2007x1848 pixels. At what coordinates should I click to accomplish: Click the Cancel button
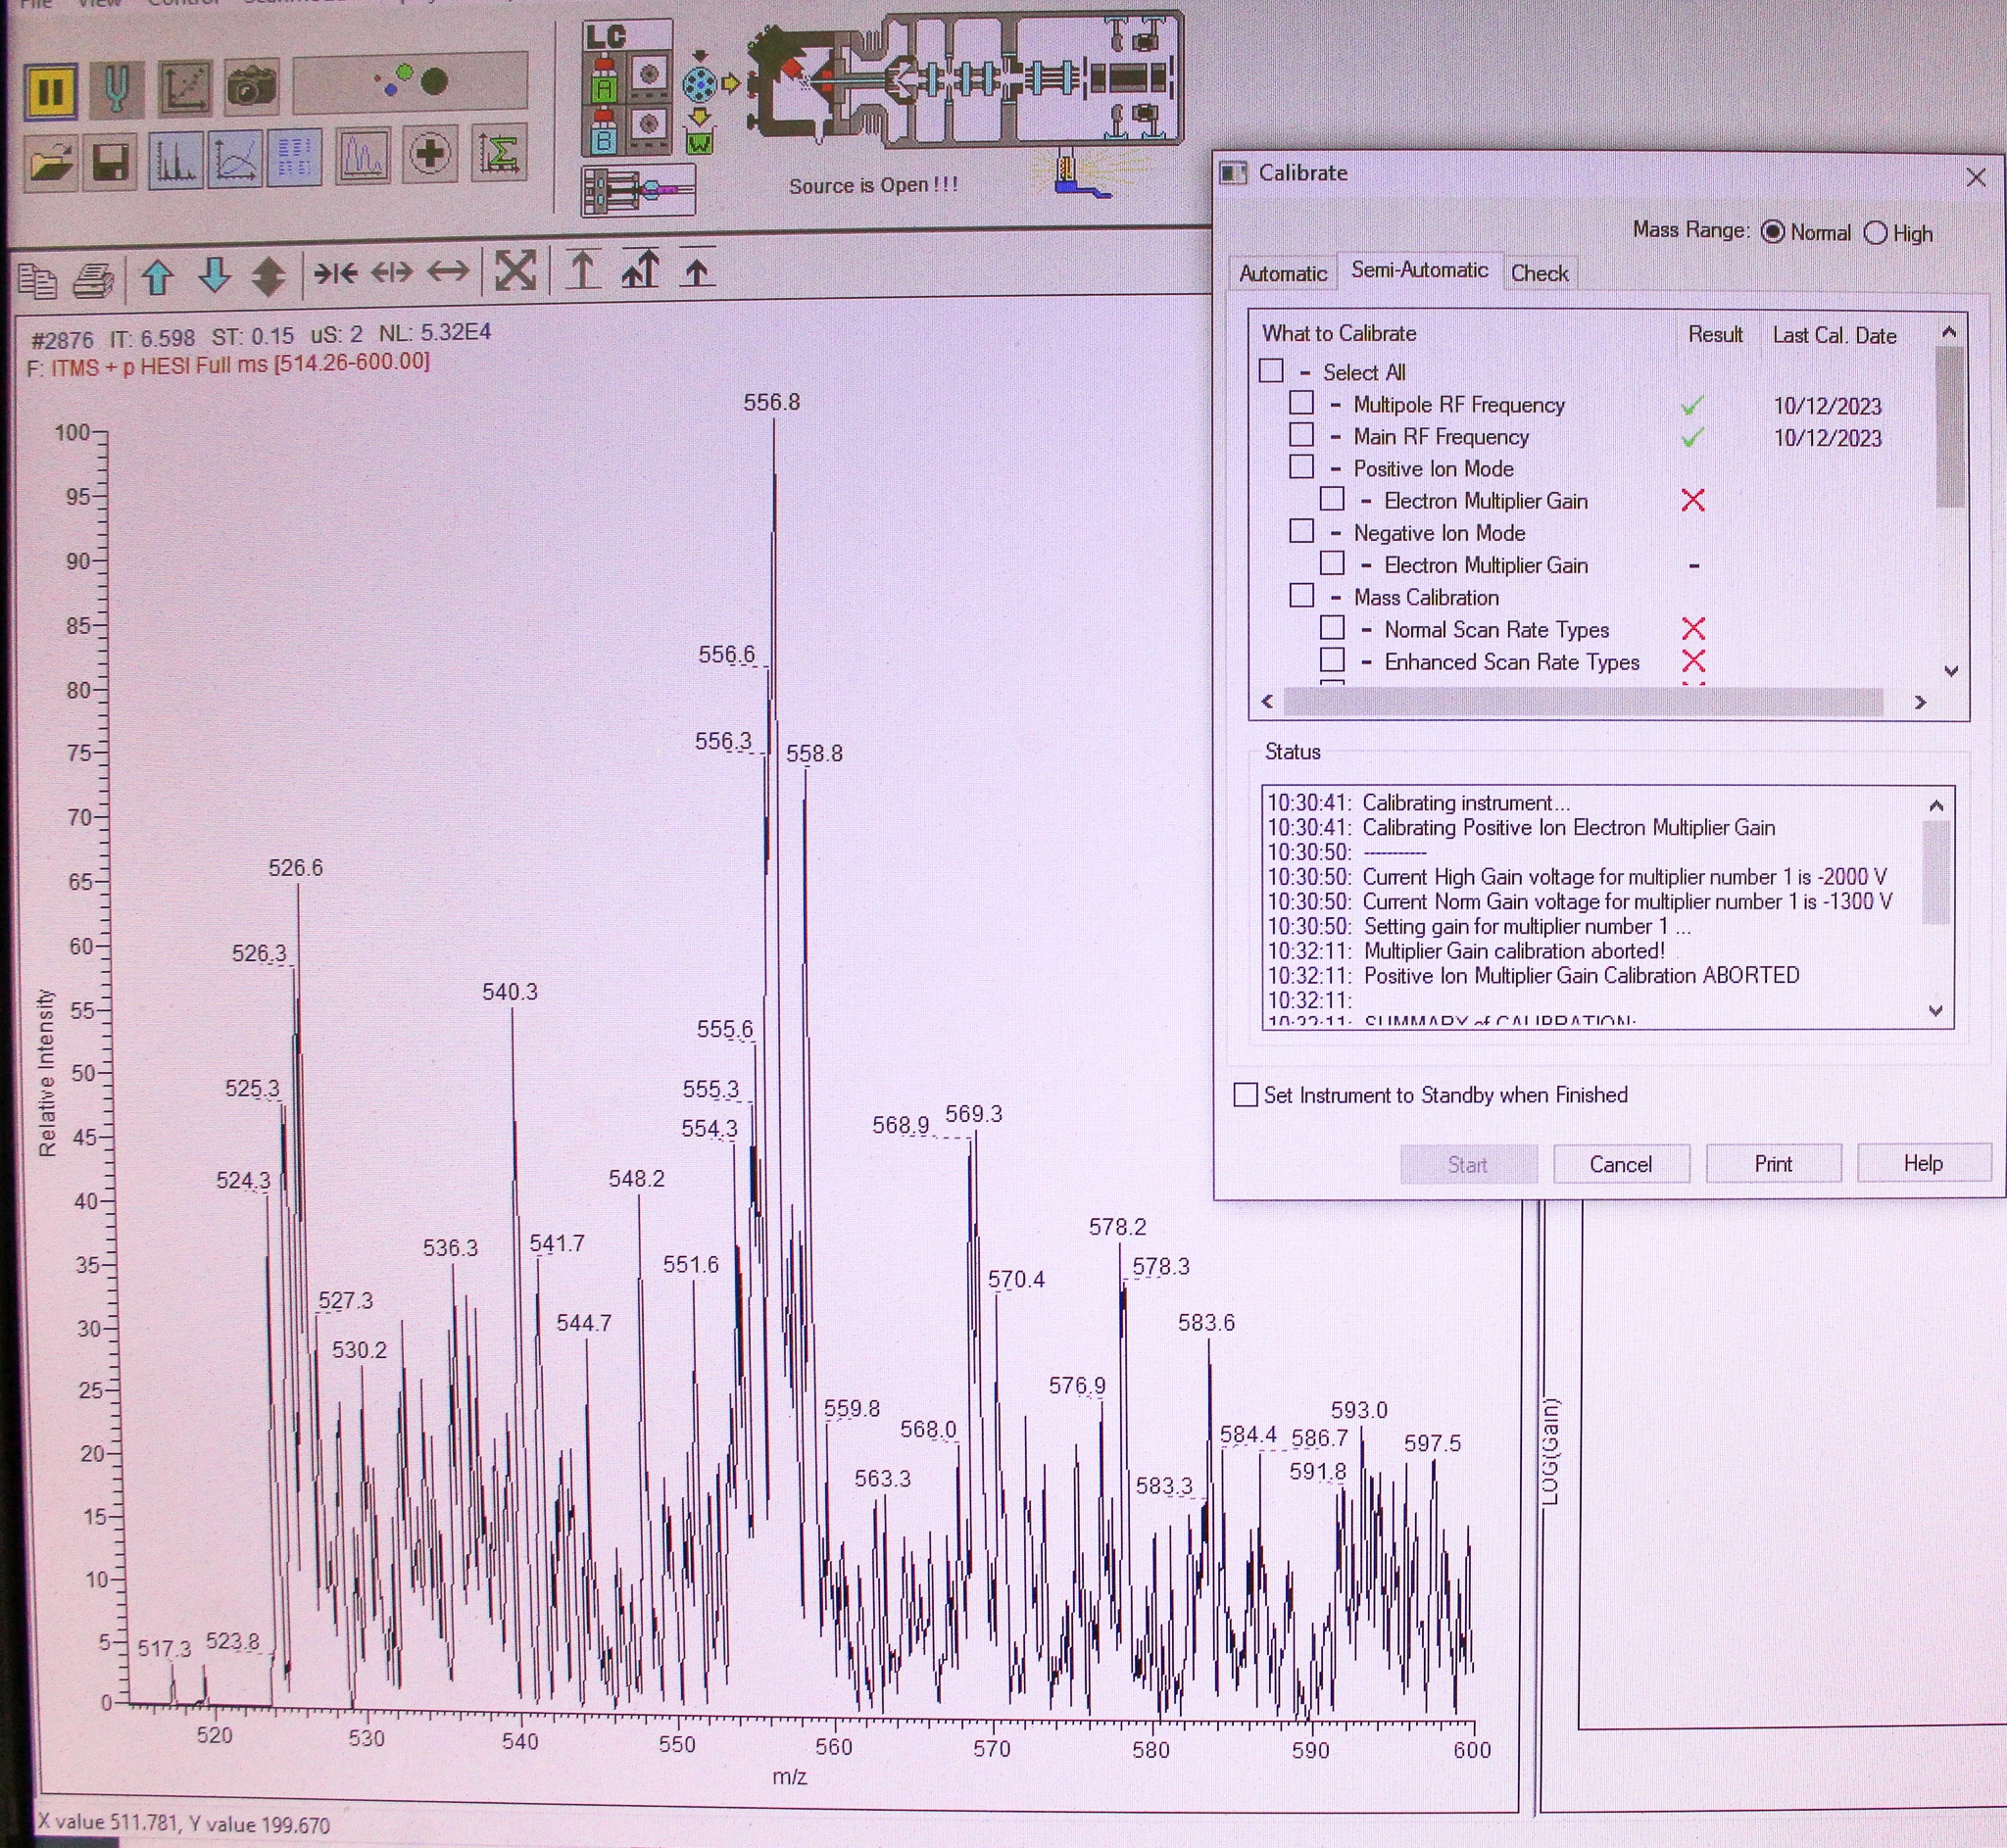click(x=1621, y=1164)
